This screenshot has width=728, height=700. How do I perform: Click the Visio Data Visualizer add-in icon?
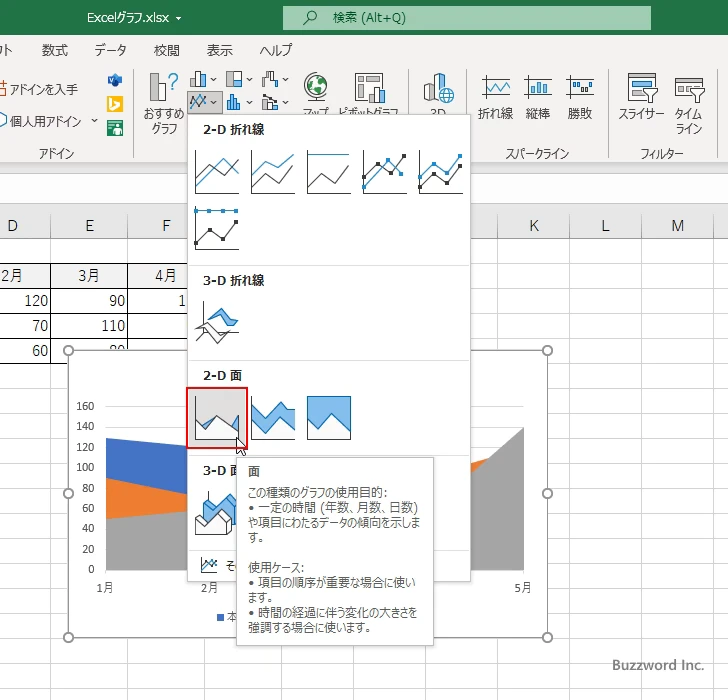pos(115,80)
